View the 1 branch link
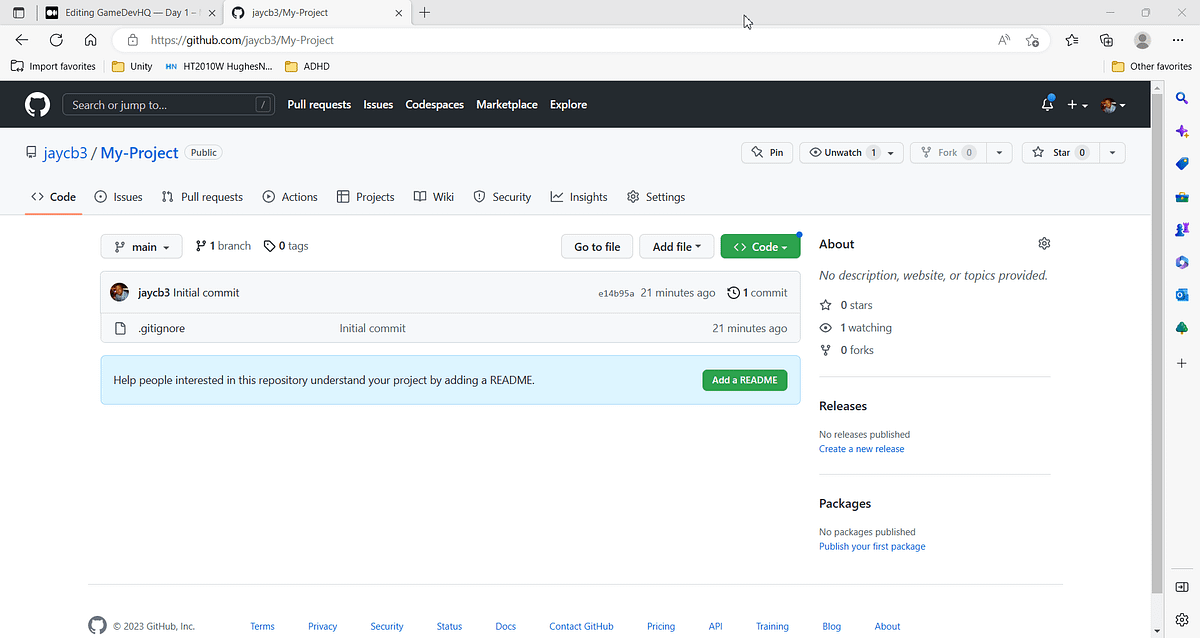This screenshot has width=1200, height=638. (223, 246)
